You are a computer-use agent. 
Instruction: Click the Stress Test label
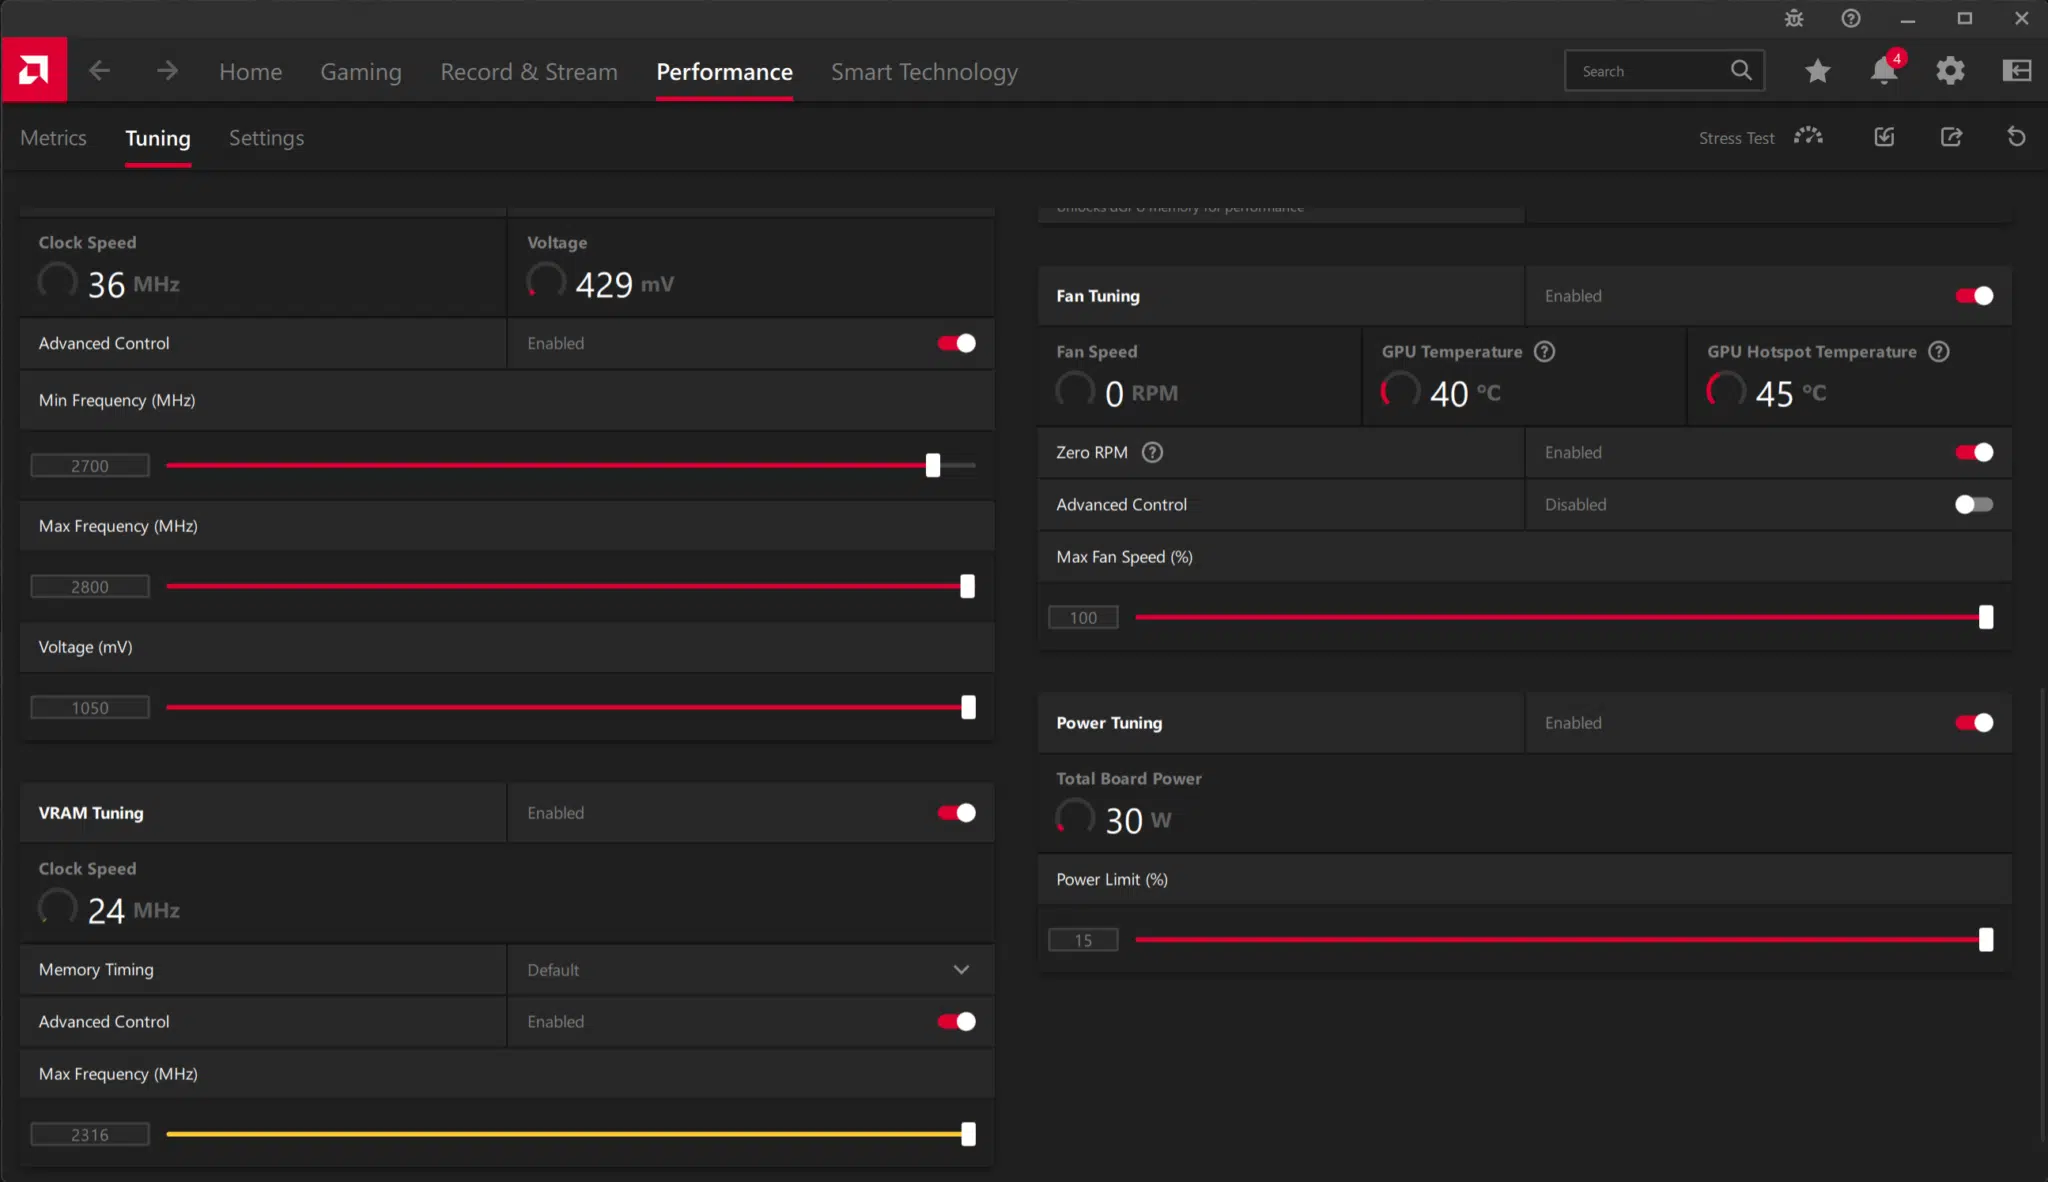(1736, 138)
